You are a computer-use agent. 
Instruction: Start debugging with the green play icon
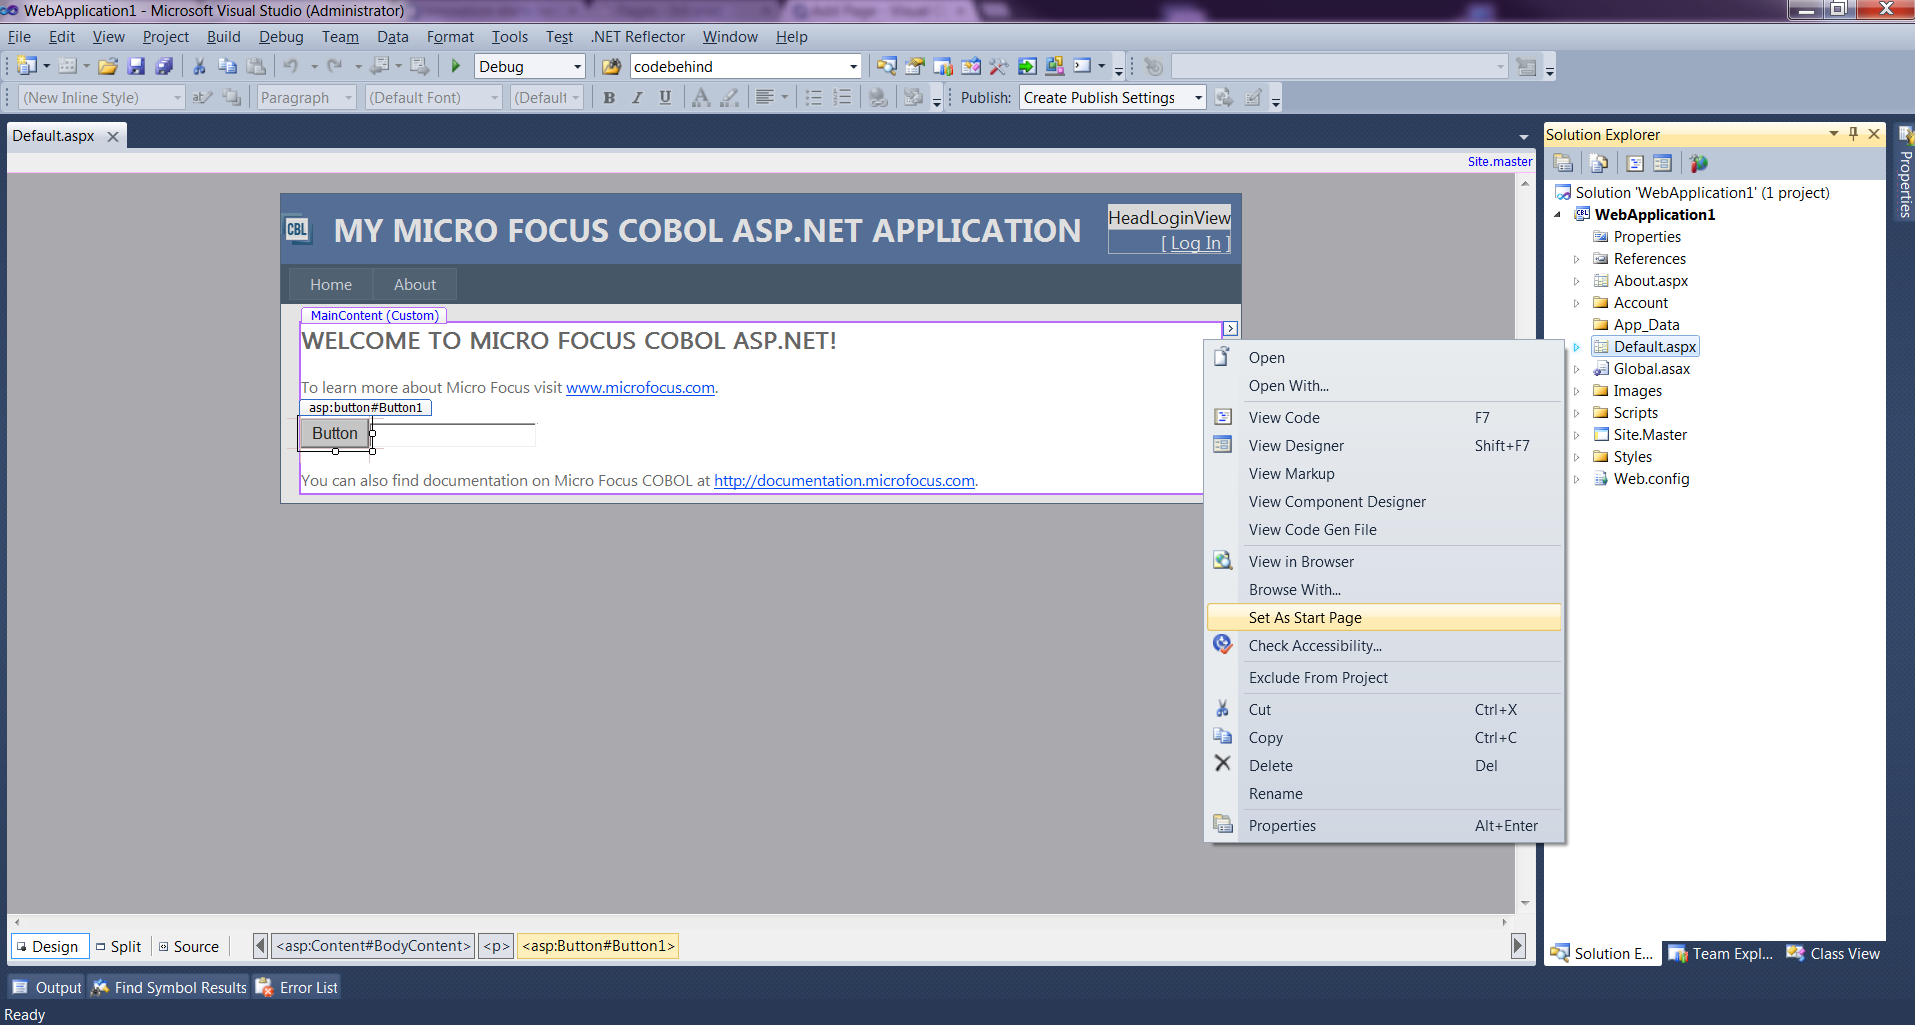[456, 66]
